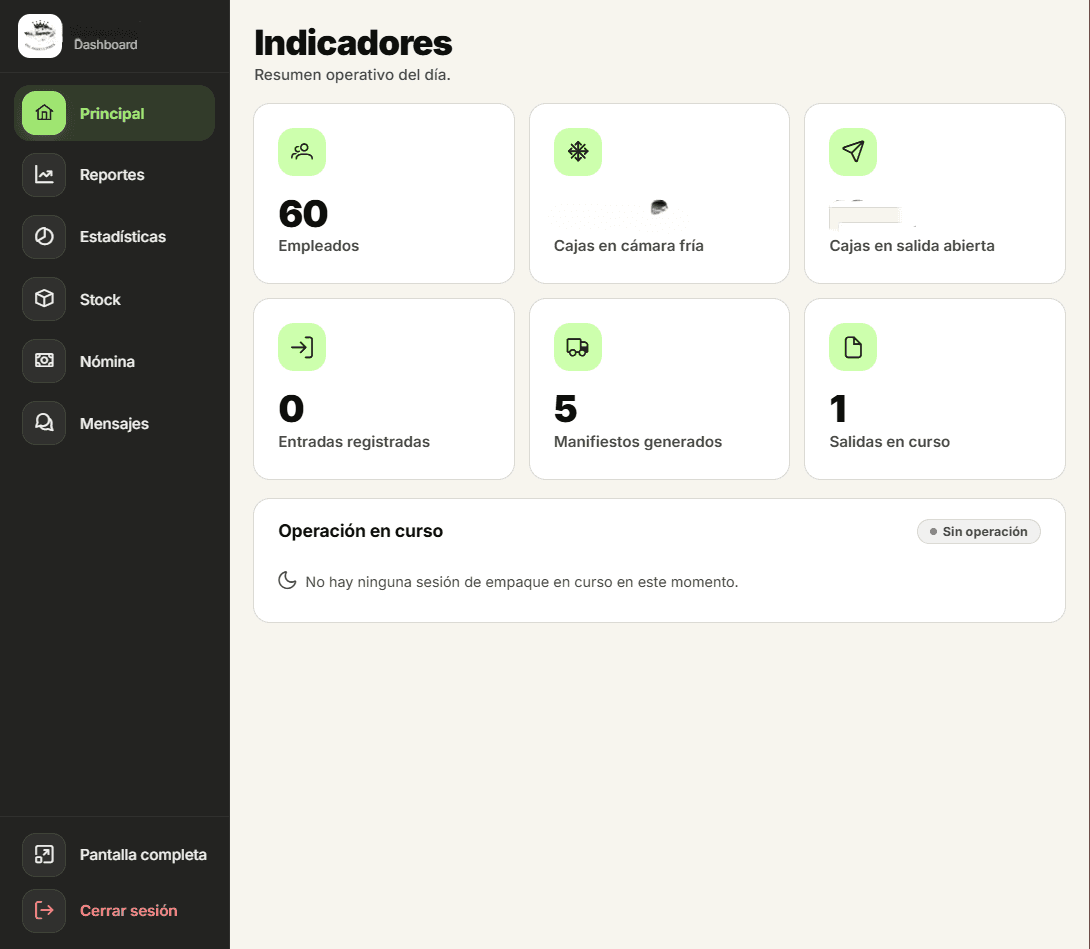Click the Principal home icon
Screen dimensions: 1090x949
click(44, 113)
